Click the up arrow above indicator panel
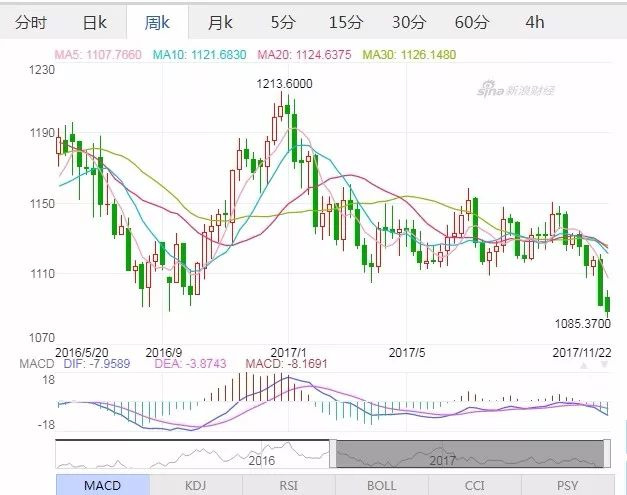 [x=584, y=365]
